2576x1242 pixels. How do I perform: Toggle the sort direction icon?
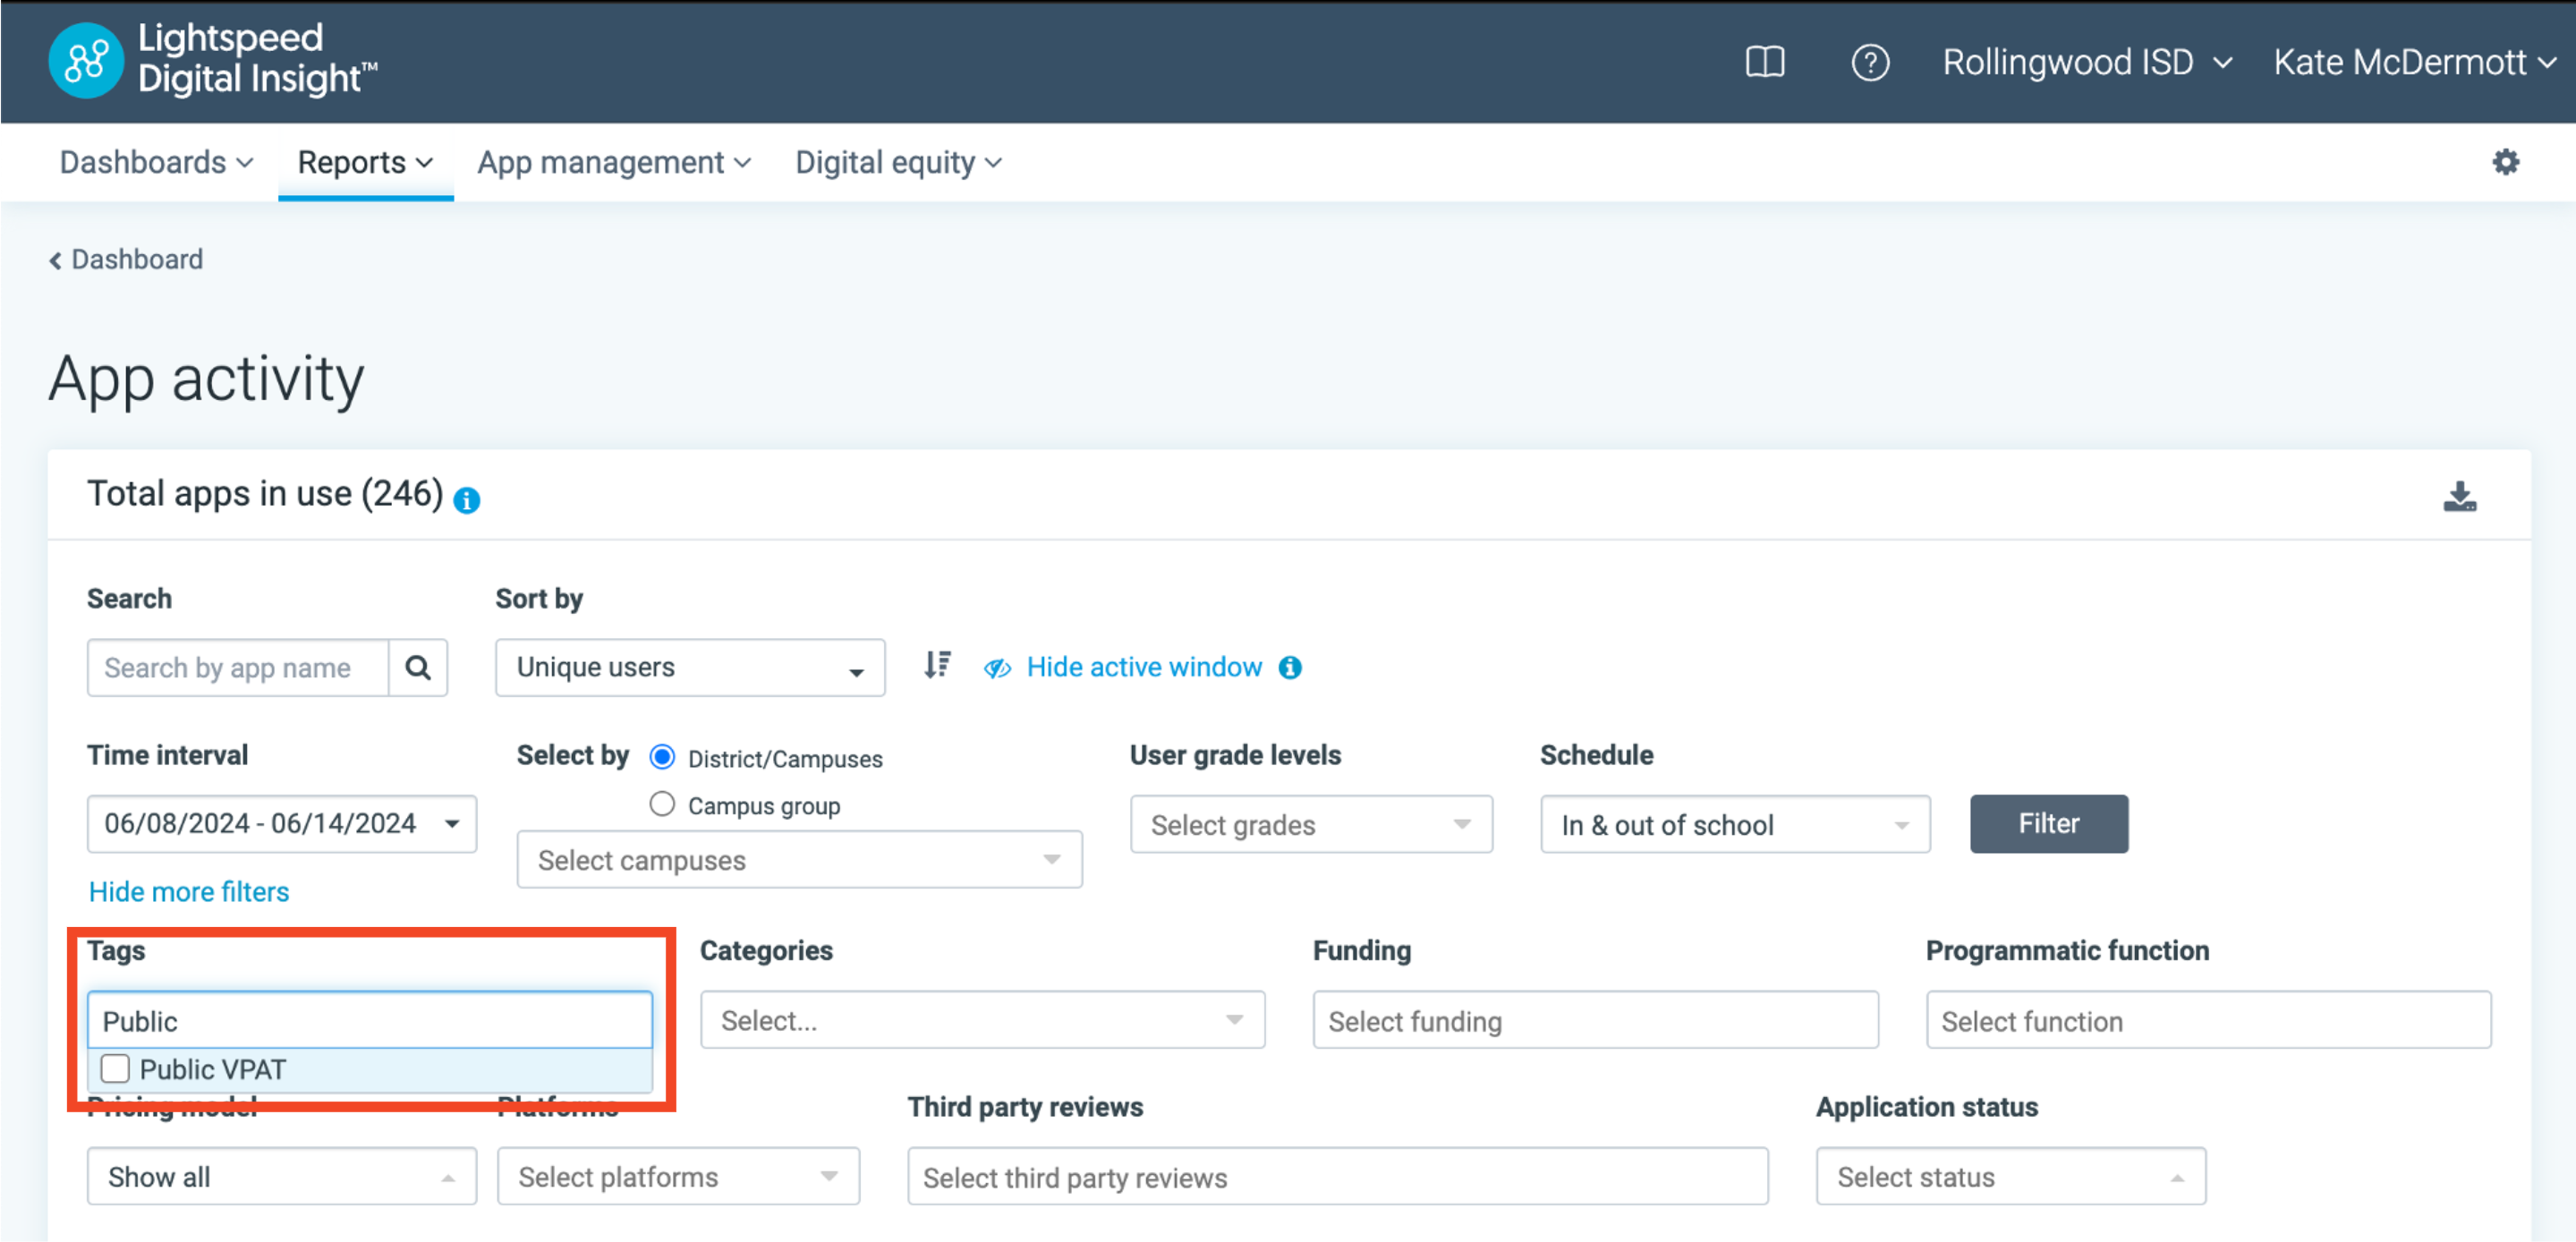point(936,666)
